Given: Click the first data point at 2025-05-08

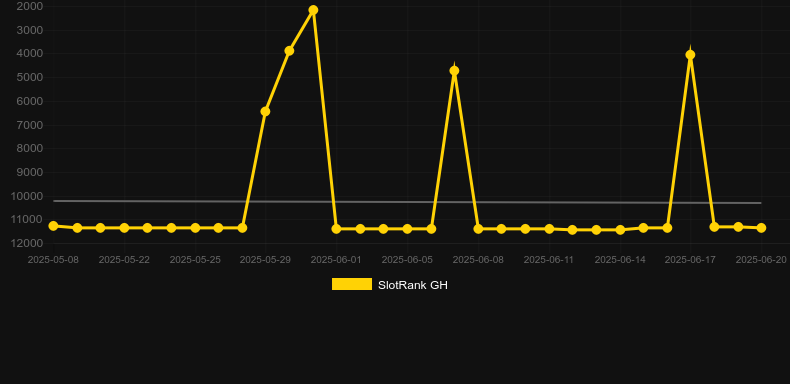Looking at the screenshot, I should click(x=53, y=226).
